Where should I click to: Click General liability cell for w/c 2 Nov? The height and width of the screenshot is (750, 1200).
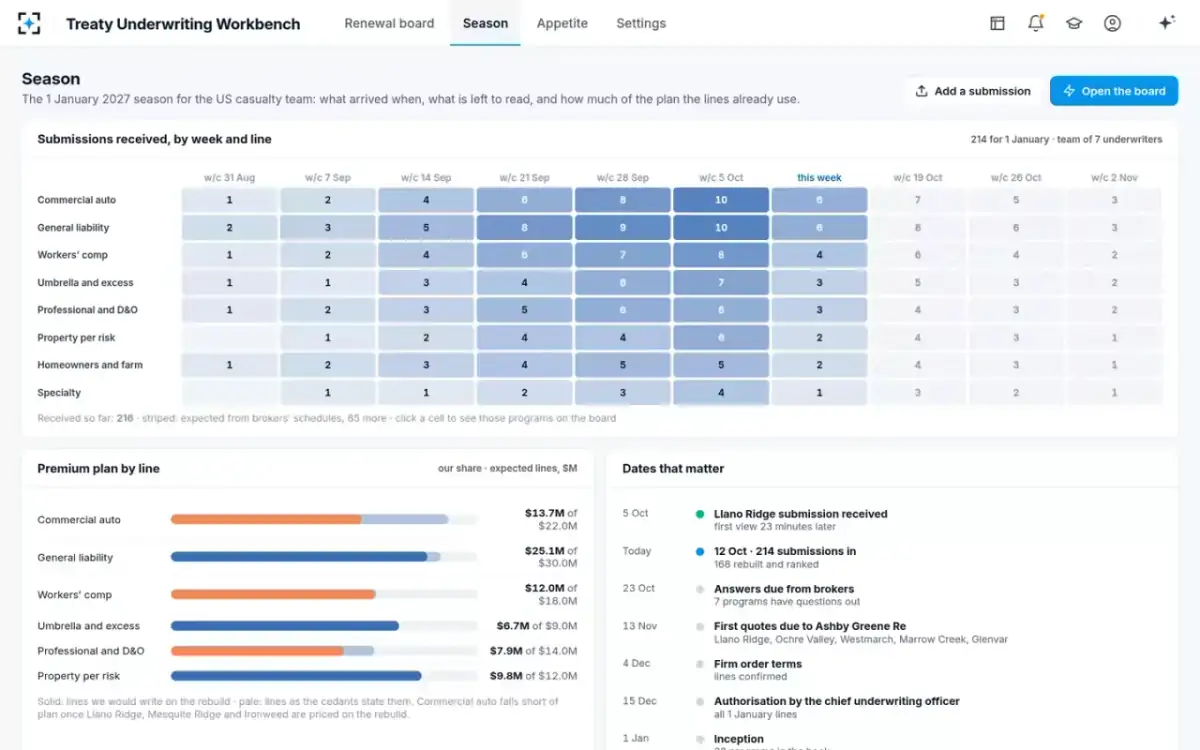[1114, 228]
